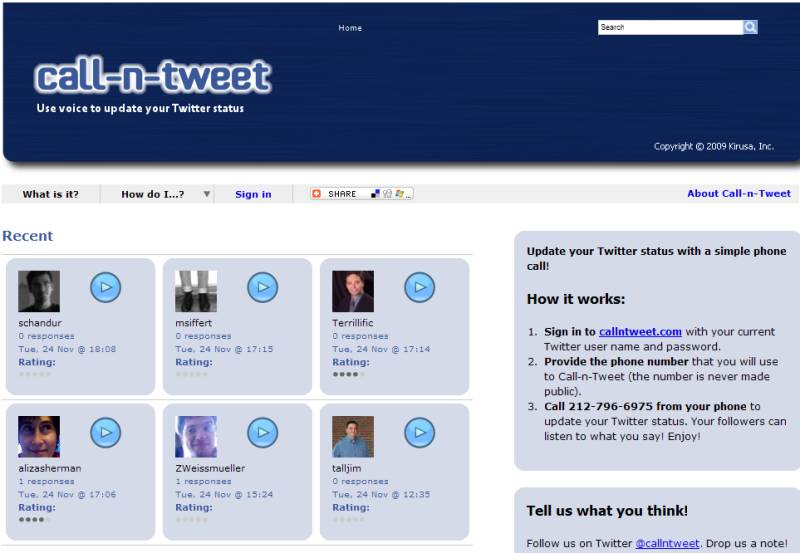Play talljim's voice tweet
This screenshot has width=800, height=553.
[419, 433]
